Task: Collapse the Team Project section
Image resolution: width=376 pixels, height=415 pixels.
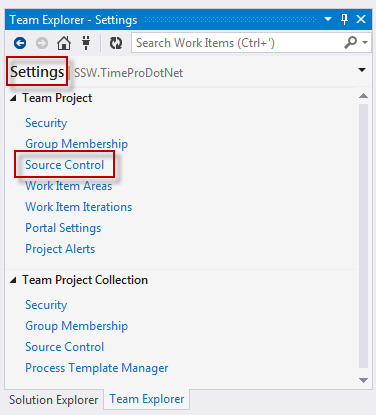Action: click(13, 98)
